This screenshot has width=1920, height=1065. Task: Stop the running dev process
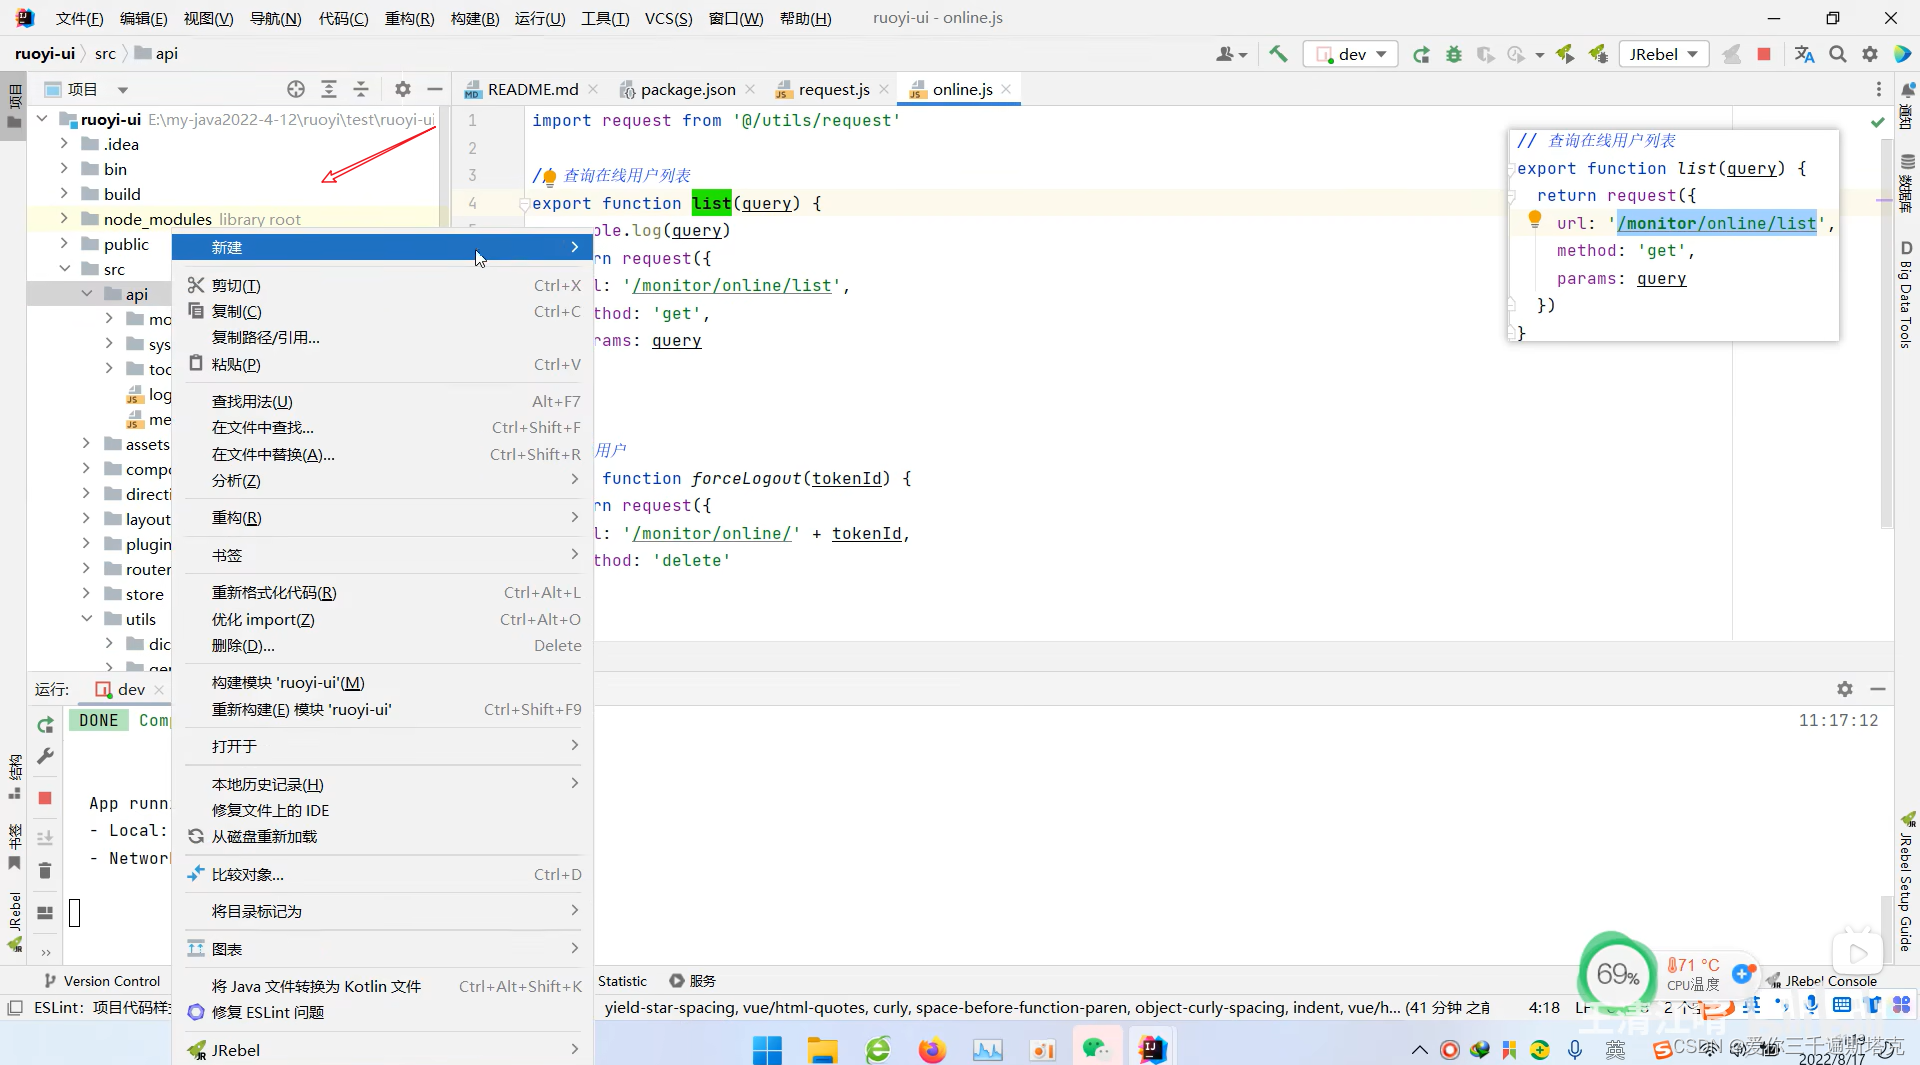click(1764, 54)
